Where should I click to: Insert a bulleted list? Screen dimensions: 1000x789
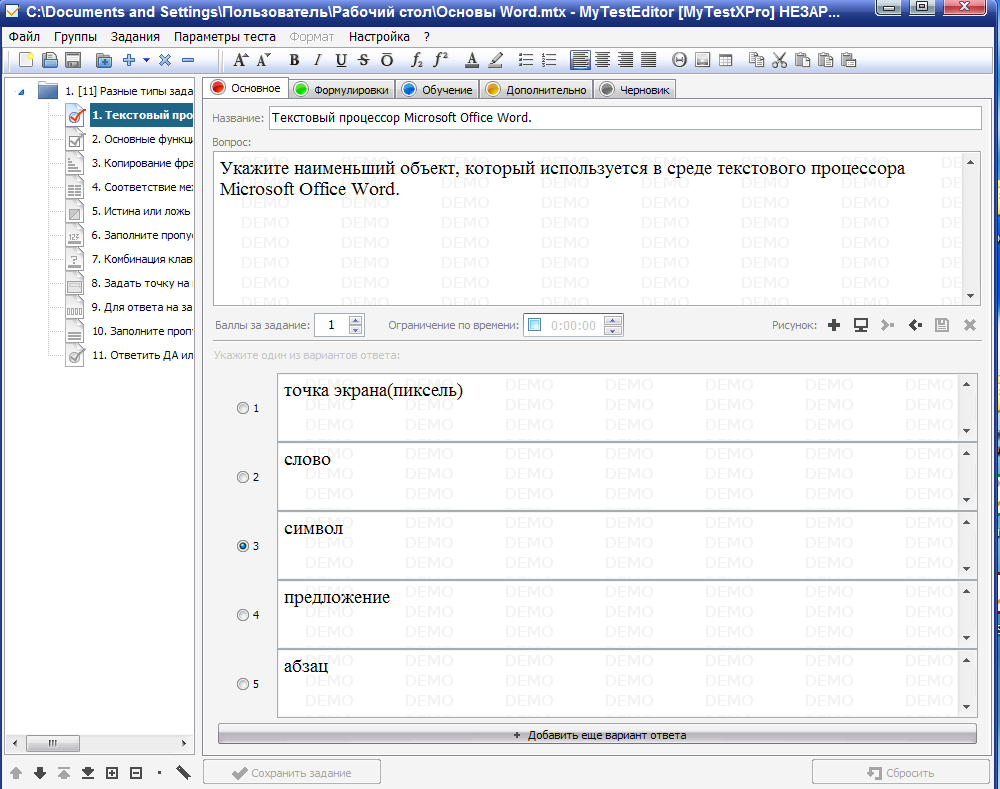(x=526, y=61)
